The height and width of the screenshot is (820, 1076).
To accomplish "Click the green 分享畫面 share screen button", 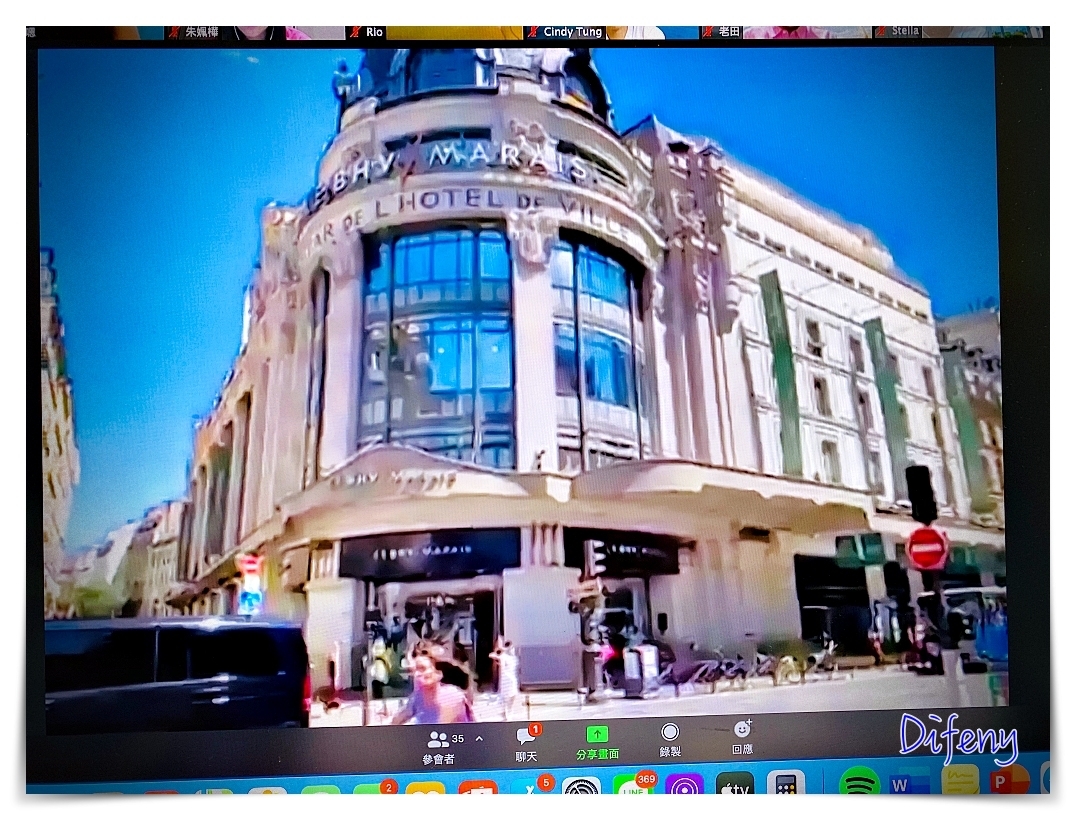I will [x=598, y=744].
